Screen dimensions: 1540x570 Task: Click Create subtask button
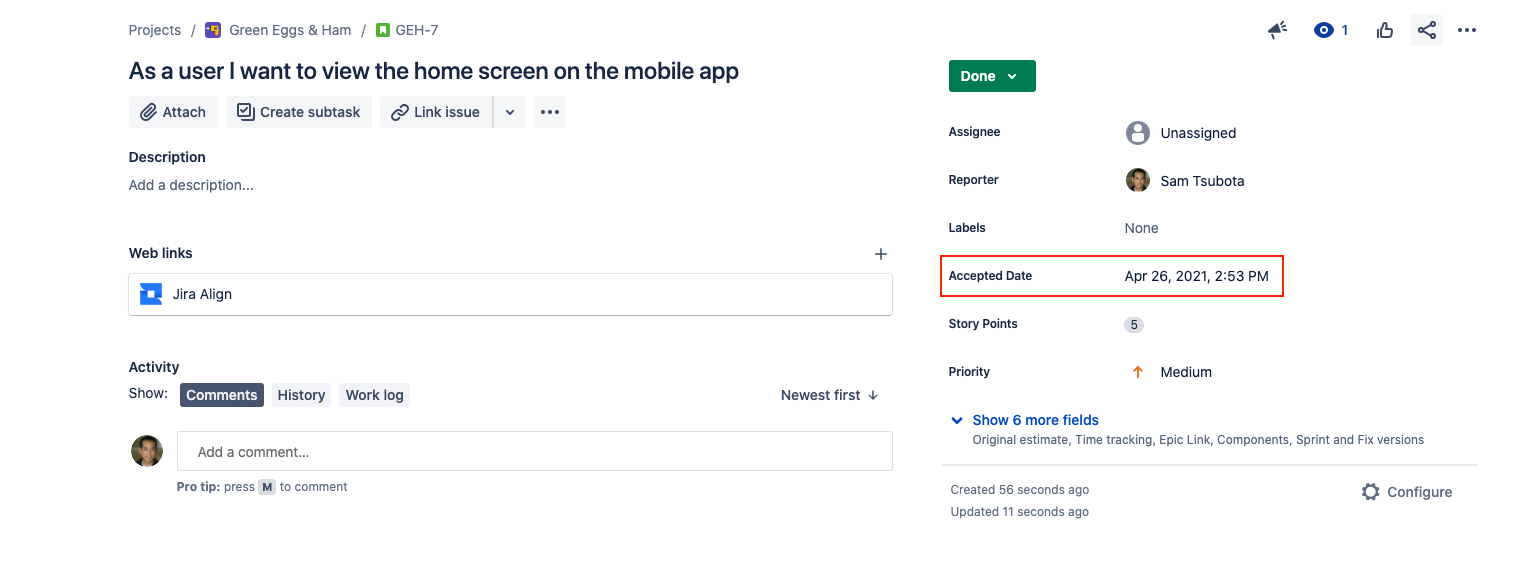[x=299, y=112]
